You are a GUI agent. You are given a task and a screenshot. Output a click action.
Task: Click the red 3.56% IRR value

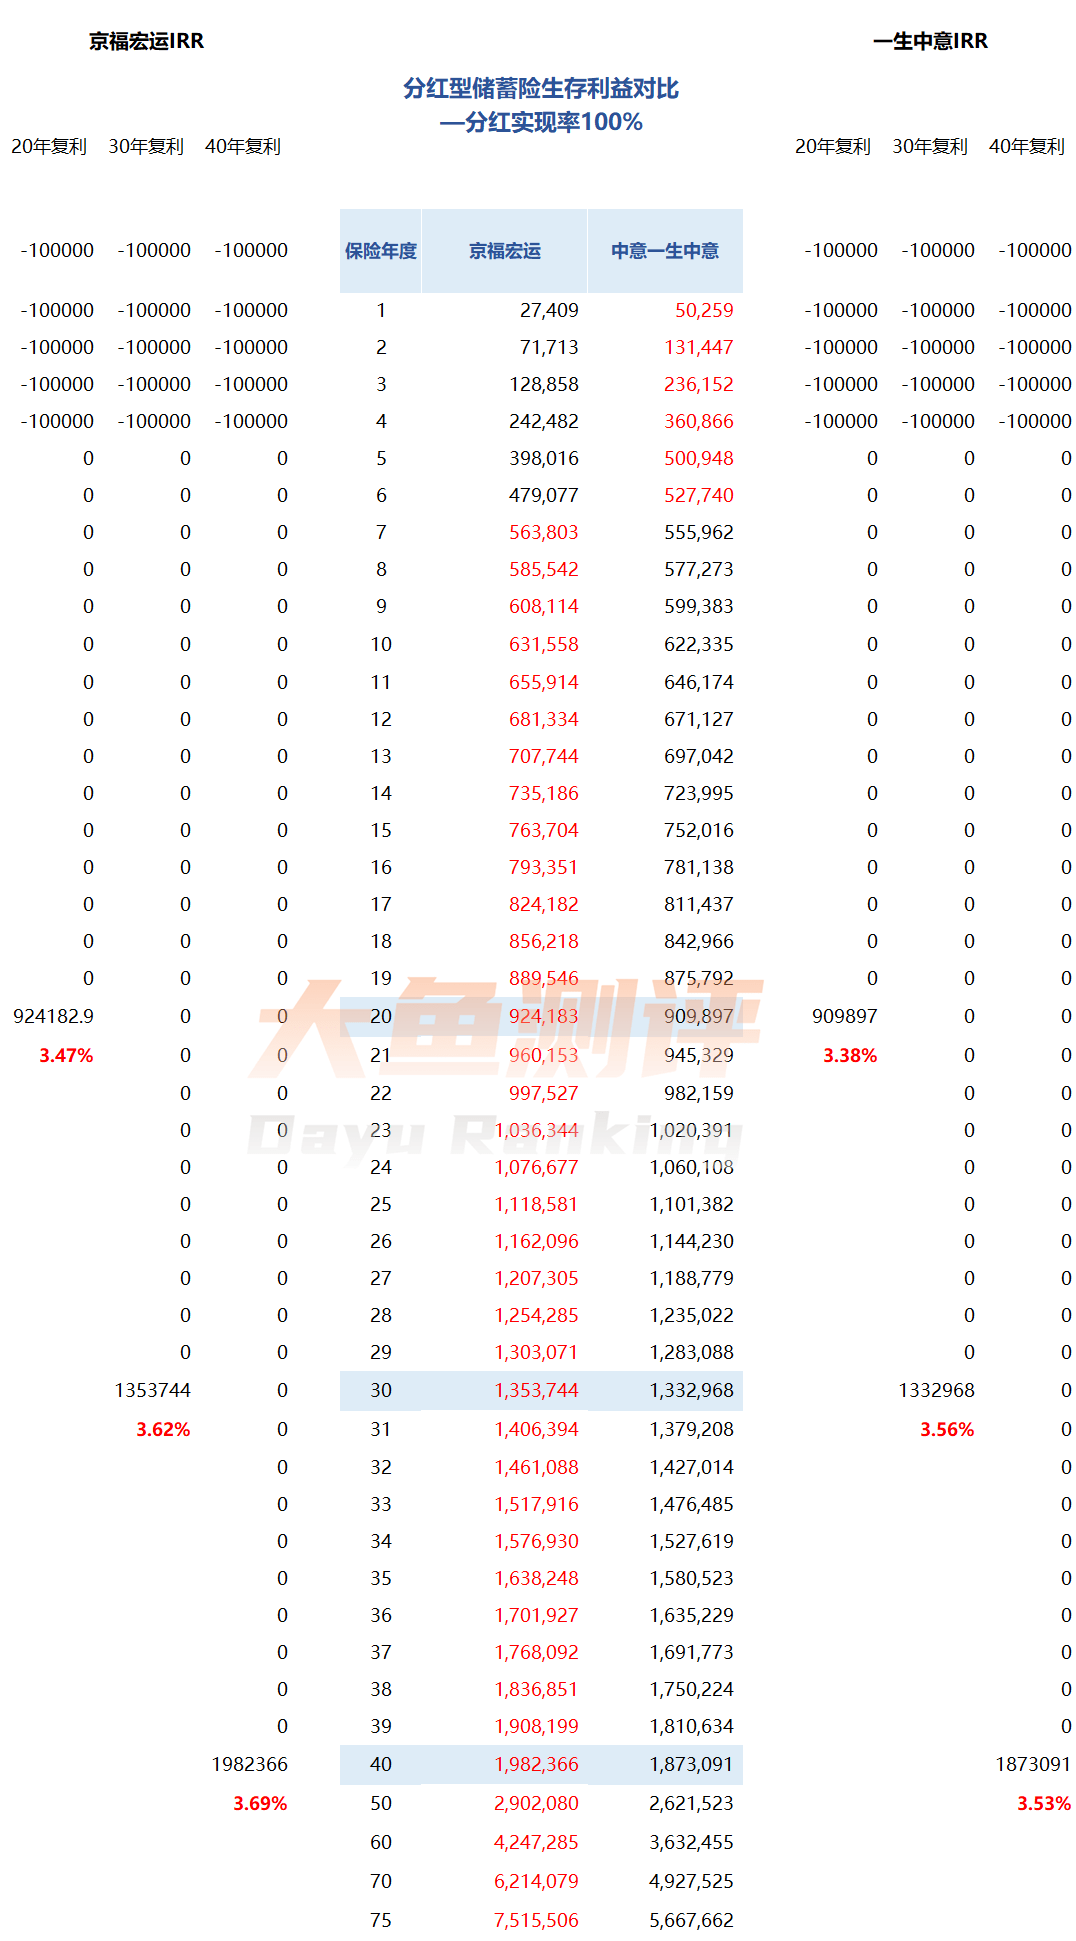[x=947, y=1429]
